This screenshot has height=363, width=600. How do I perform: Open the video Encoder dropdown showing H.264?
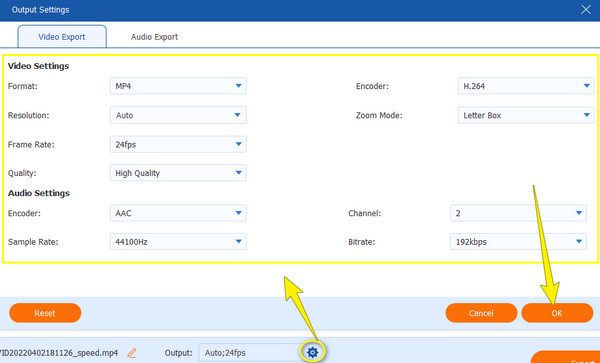526,86
